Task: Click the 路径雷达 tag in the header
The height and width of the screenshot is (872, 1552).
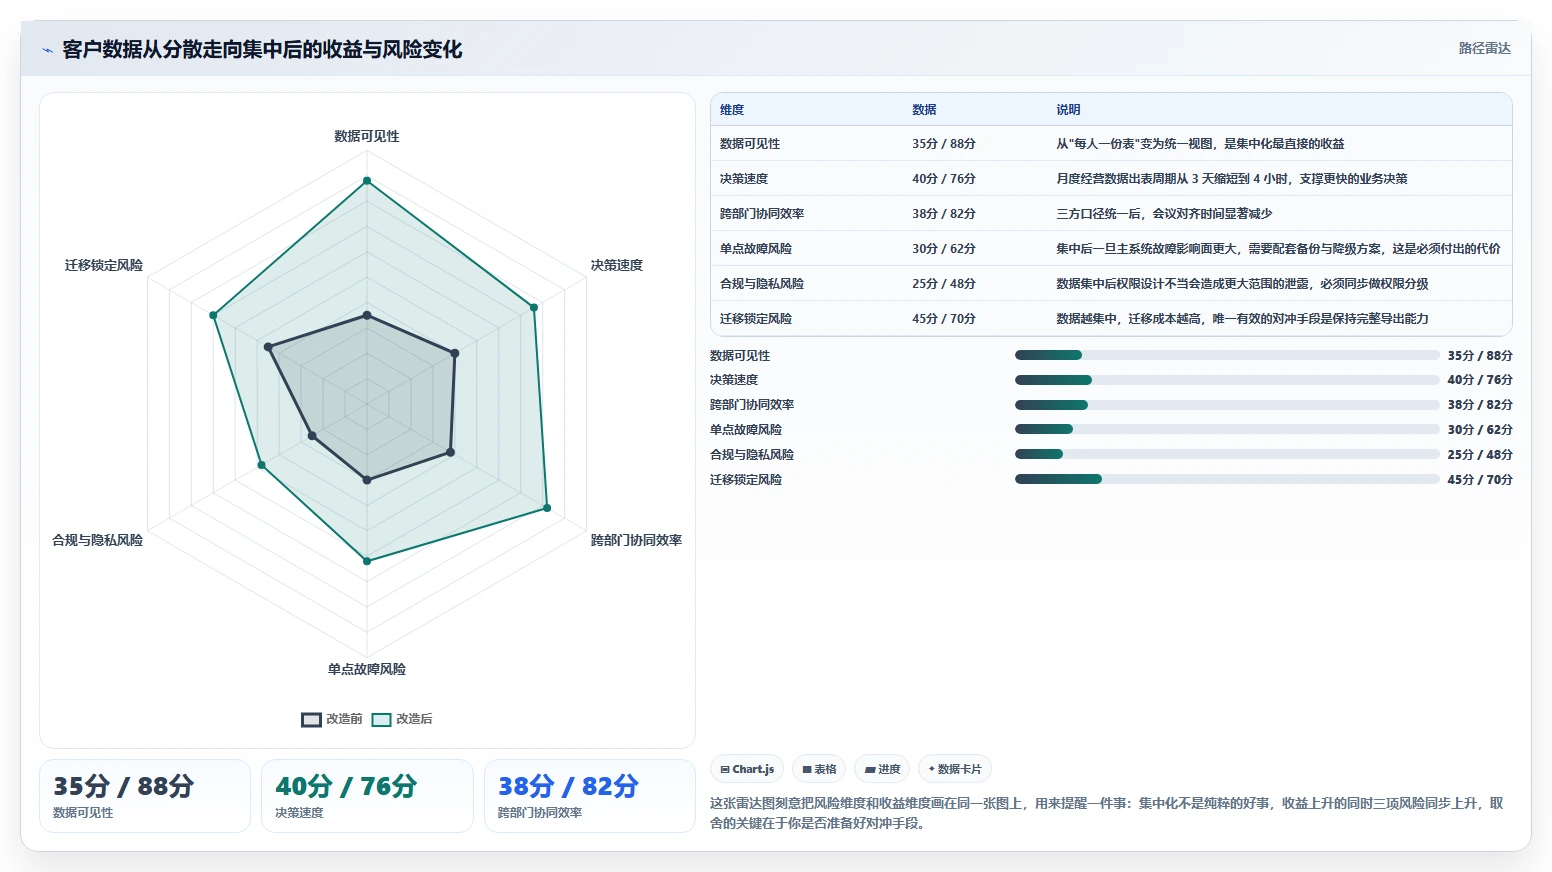Action: (1484, 48)
